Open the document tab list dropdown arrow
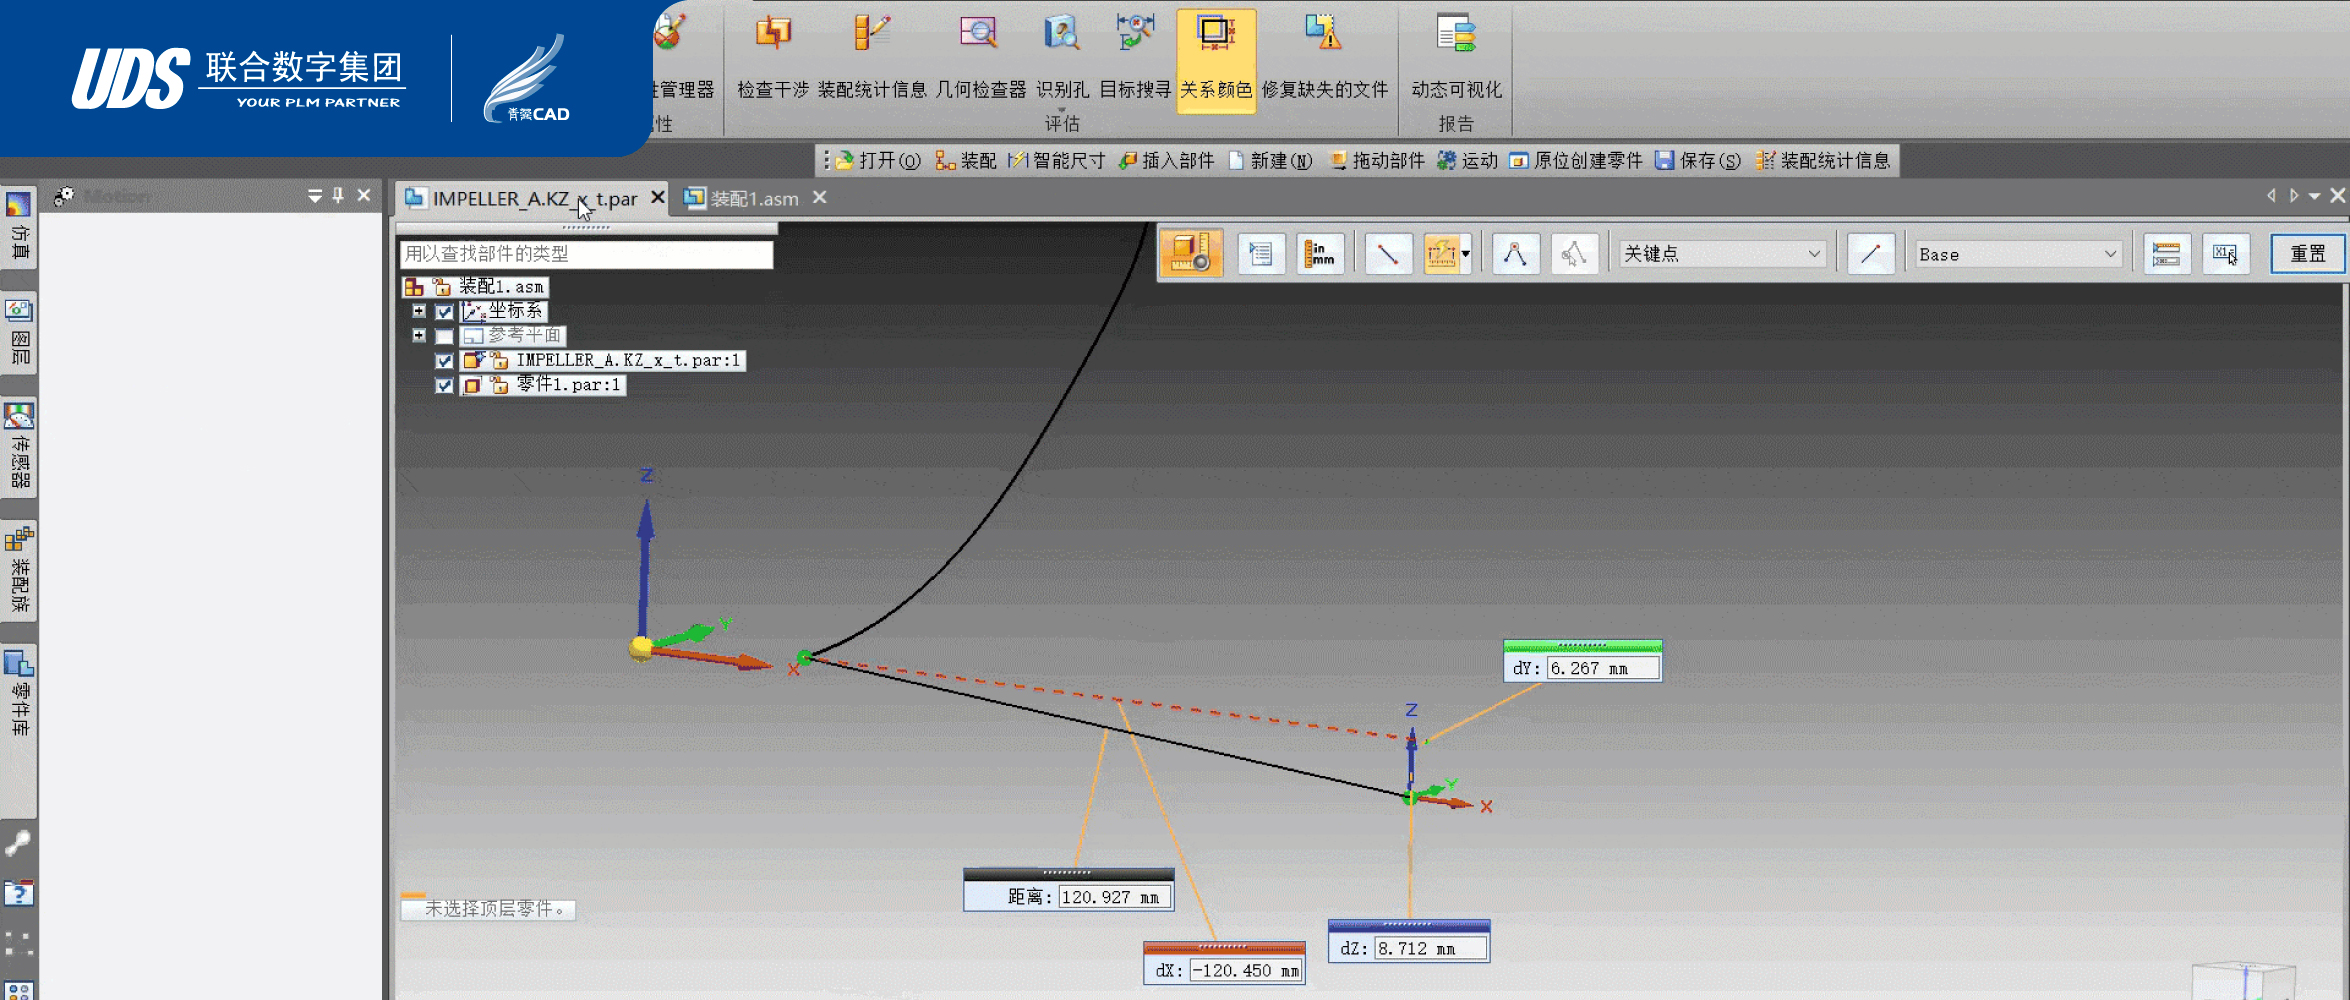The image size is (2350, 1000). [x=2314, y=196]
